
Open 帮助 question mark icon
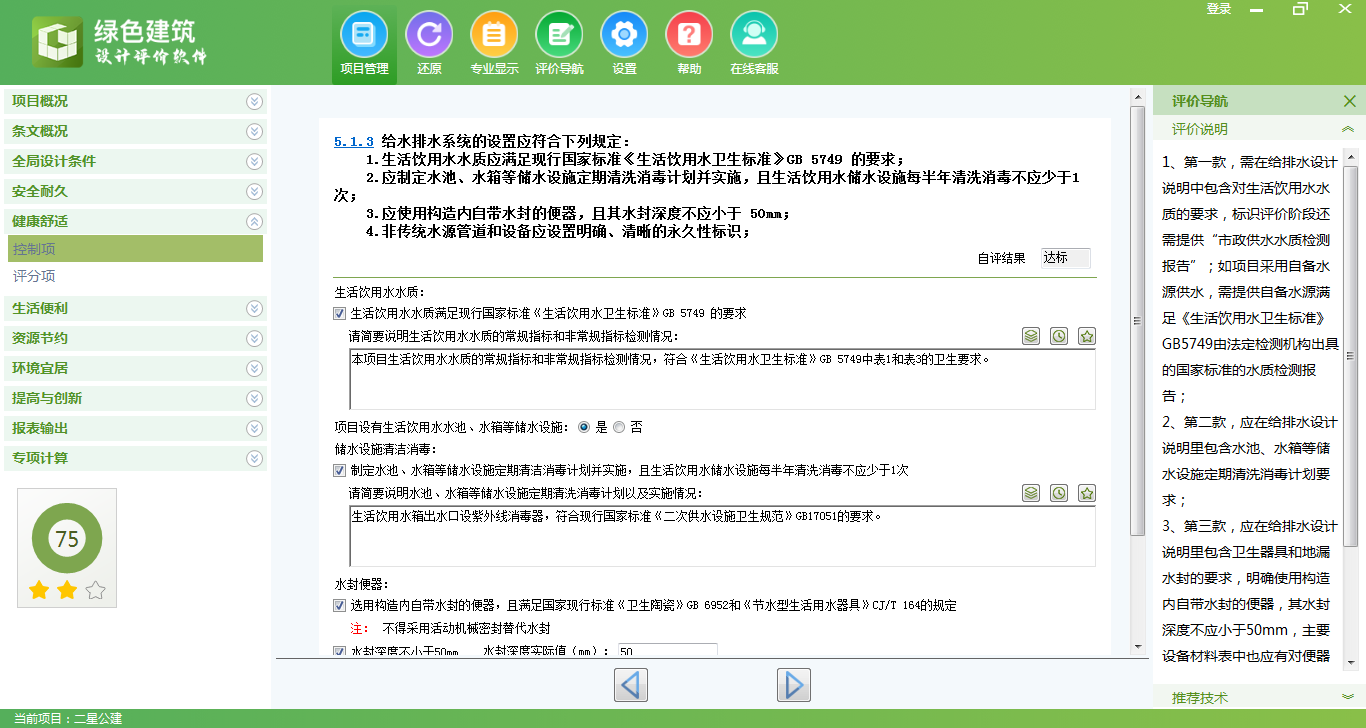point(689,43)
